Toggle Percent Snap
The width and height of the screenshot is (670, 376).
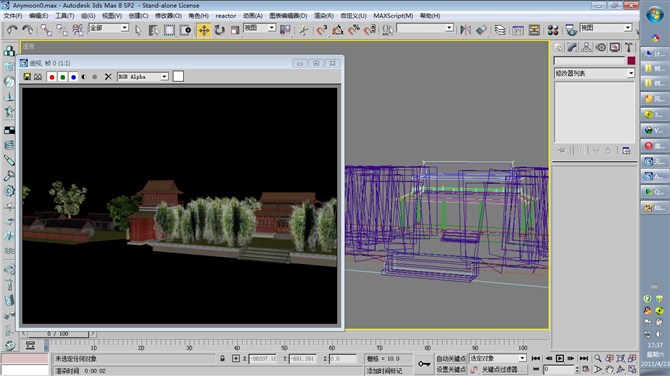click(354, 30)
